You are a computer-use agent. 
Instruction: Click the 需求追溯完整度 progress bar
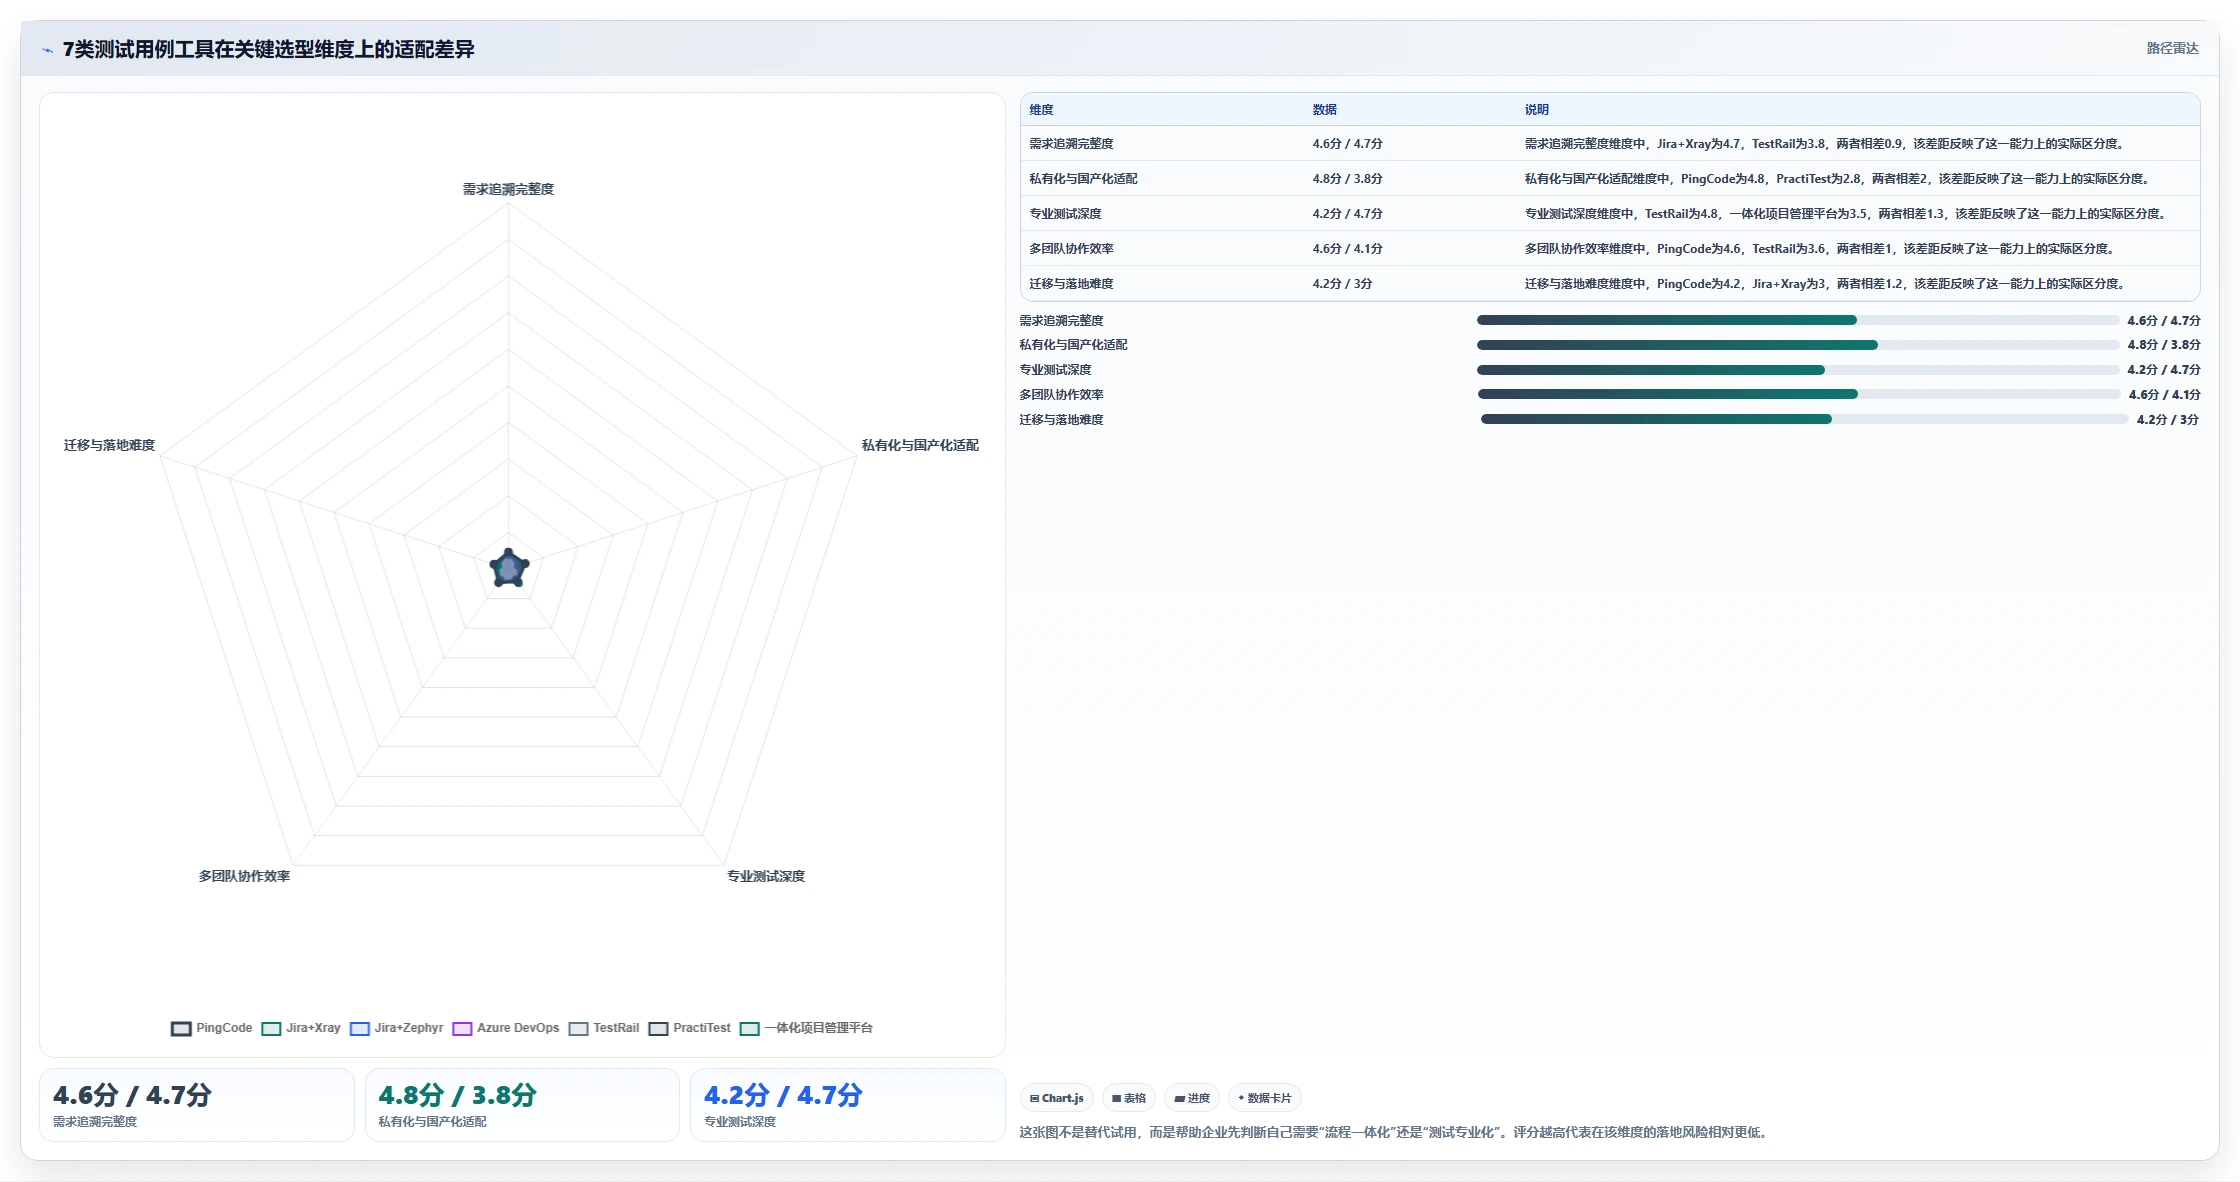pyautogui.click(x=1798, y=320)
